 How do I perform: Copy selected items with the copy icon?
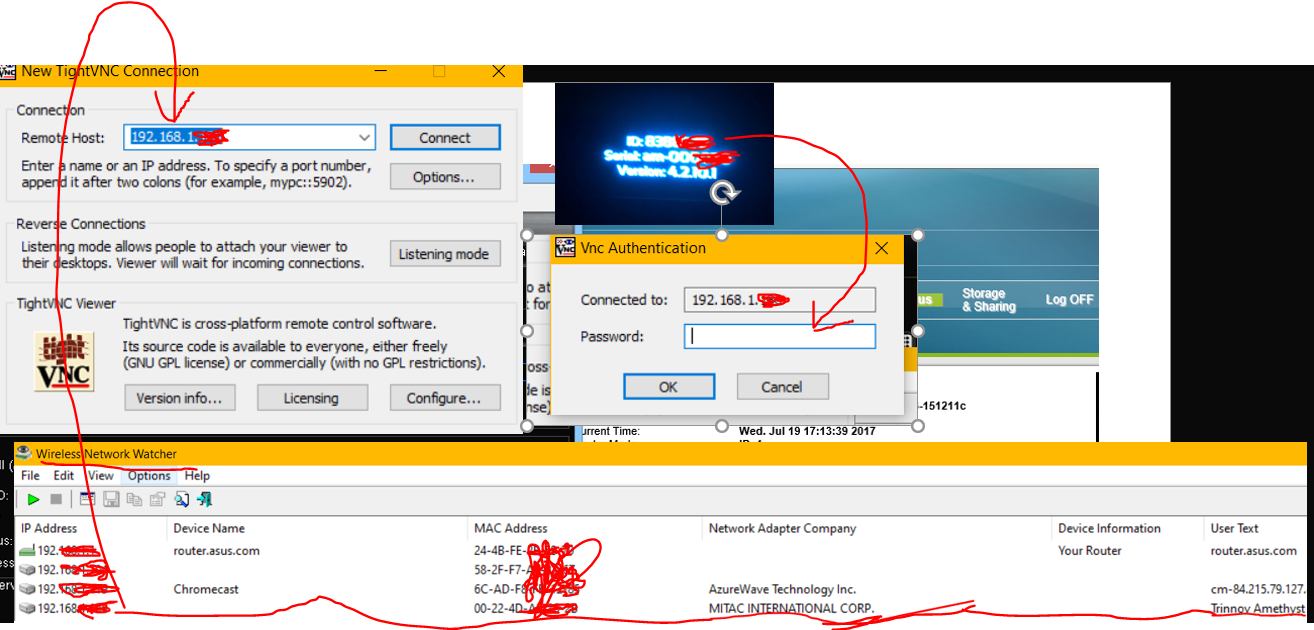(134, 499)
